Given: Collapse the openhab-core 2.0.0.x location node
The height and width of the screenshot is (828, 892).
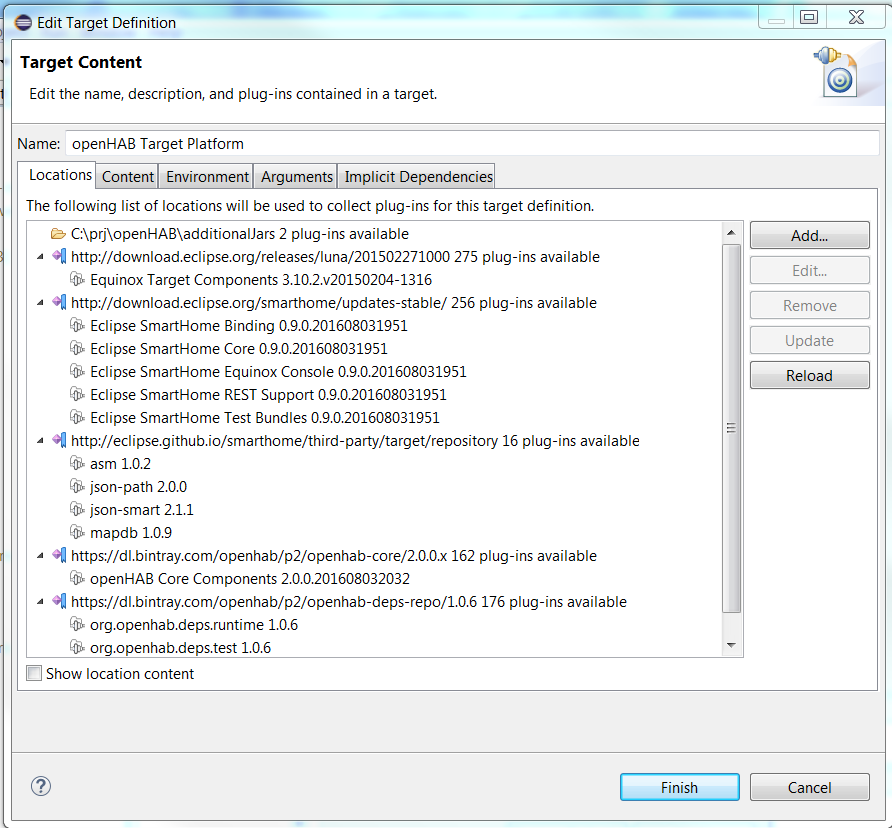Looking at the screenshot, I should coord(40,556).
